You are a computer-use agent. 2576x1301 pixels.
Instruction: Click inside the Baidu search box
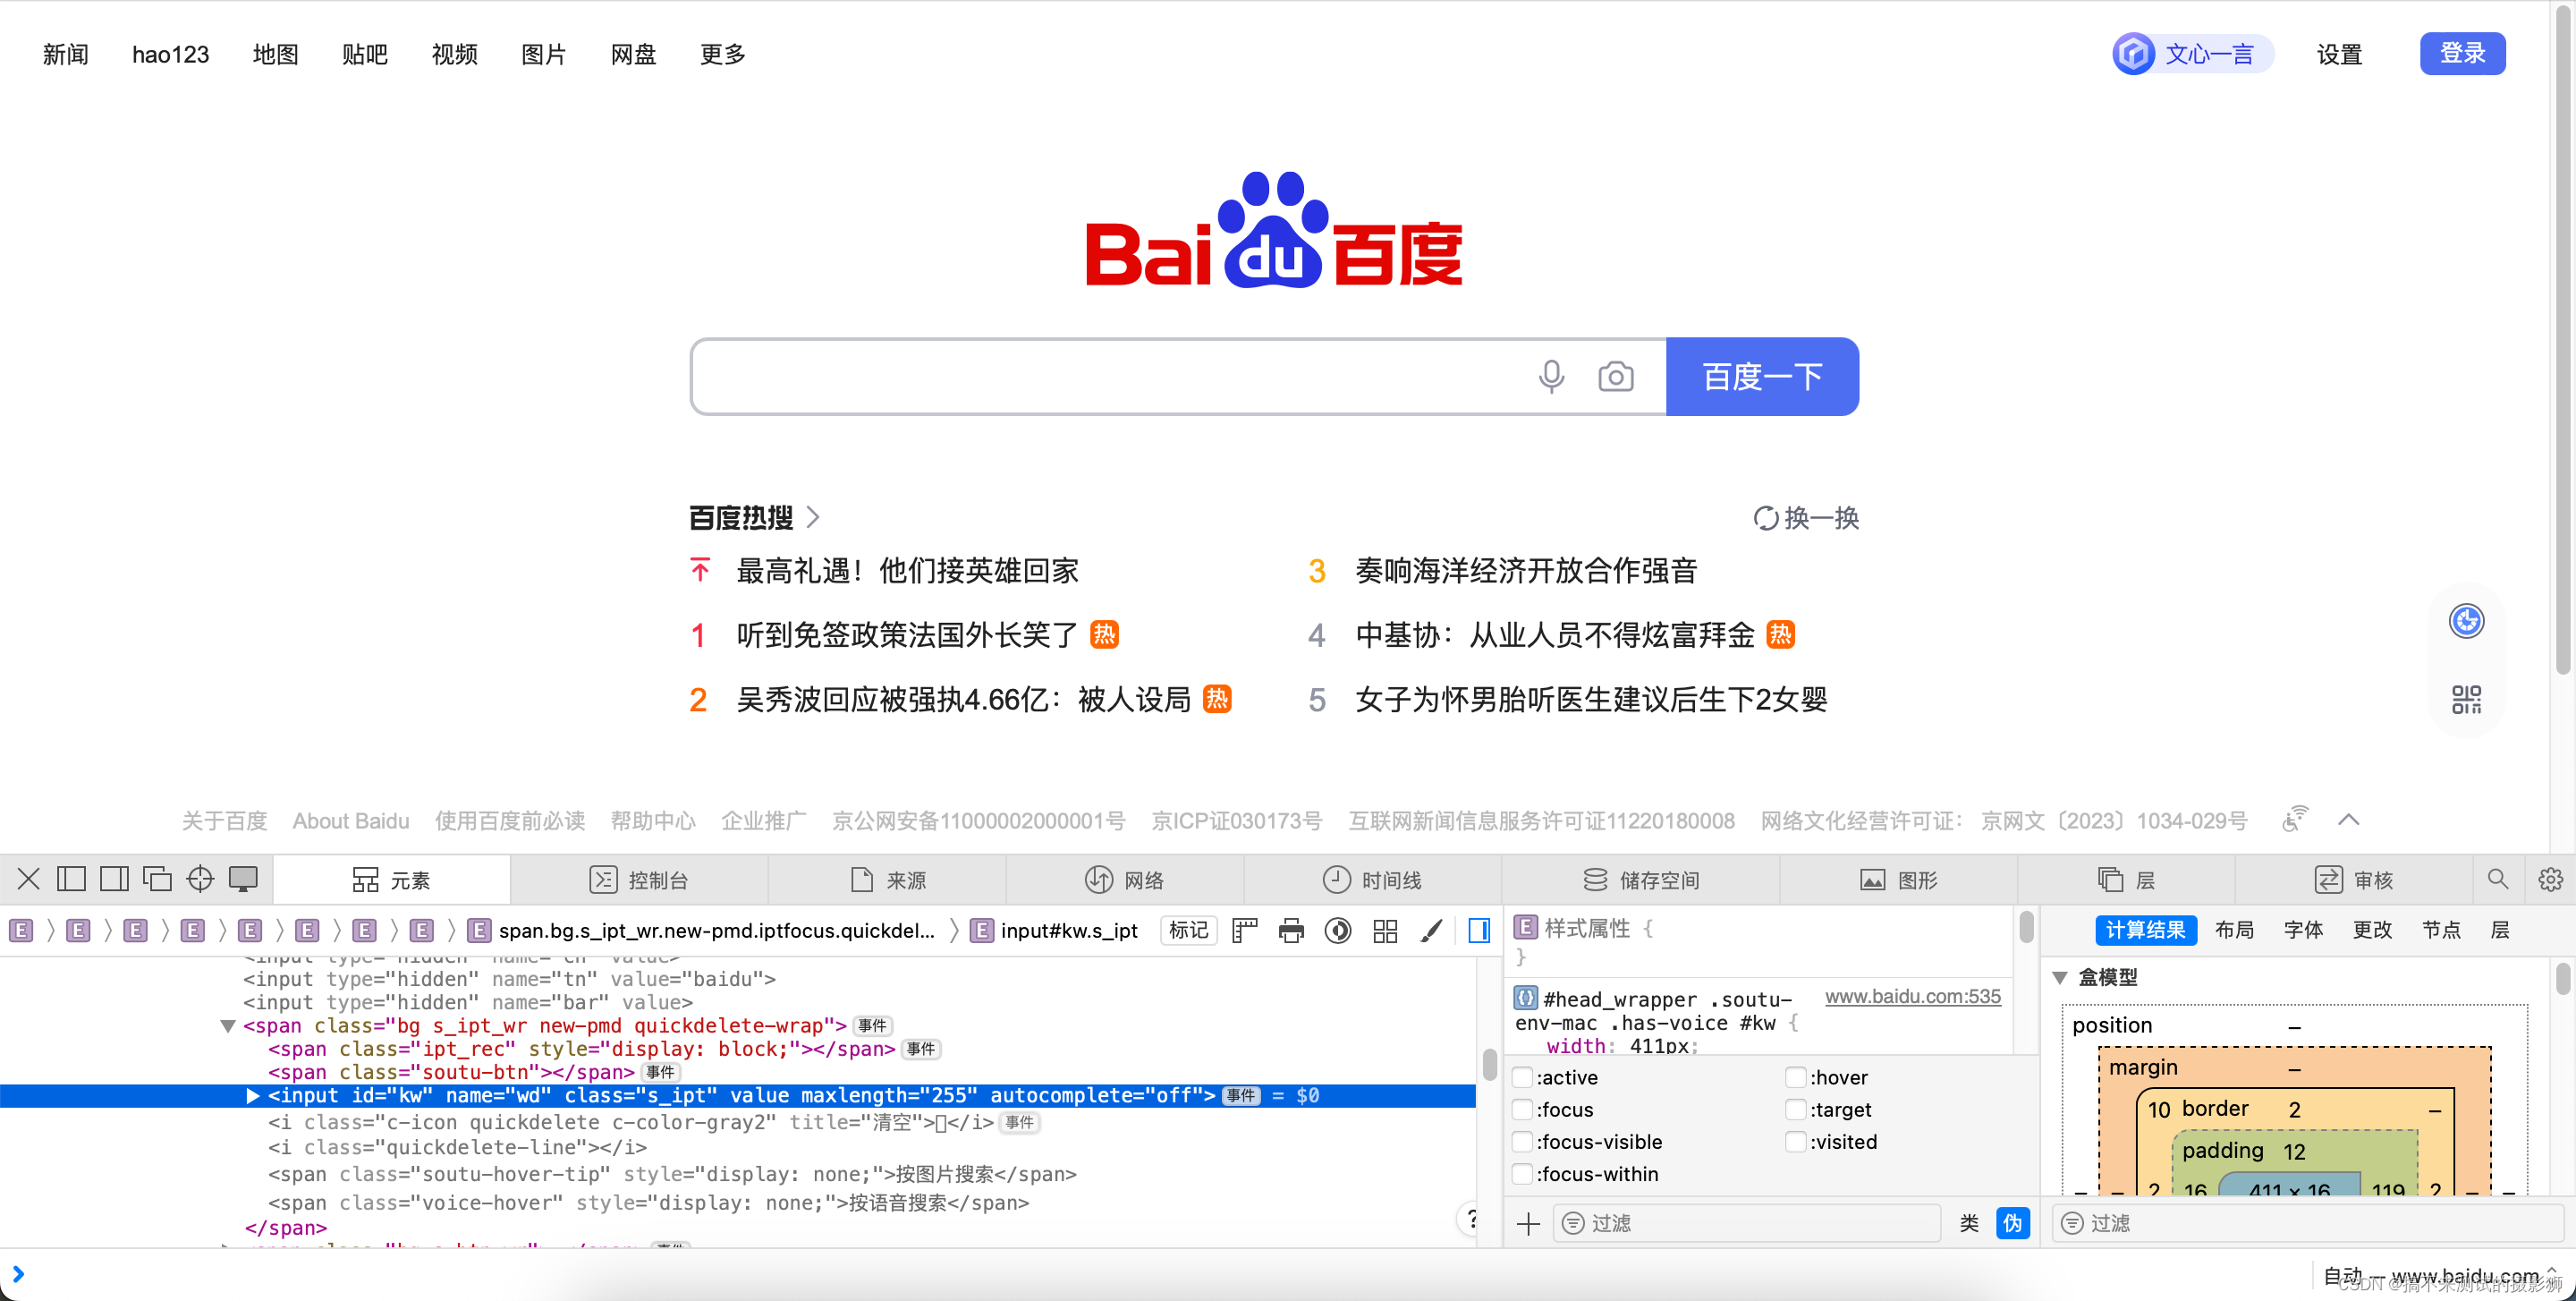[1100, 376]
